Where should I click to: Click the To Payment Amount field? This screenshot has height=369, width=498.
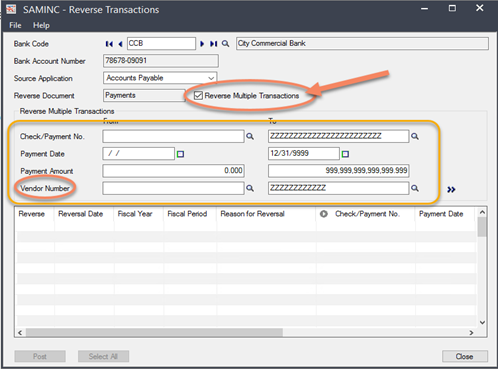click(x=339, y=171)
